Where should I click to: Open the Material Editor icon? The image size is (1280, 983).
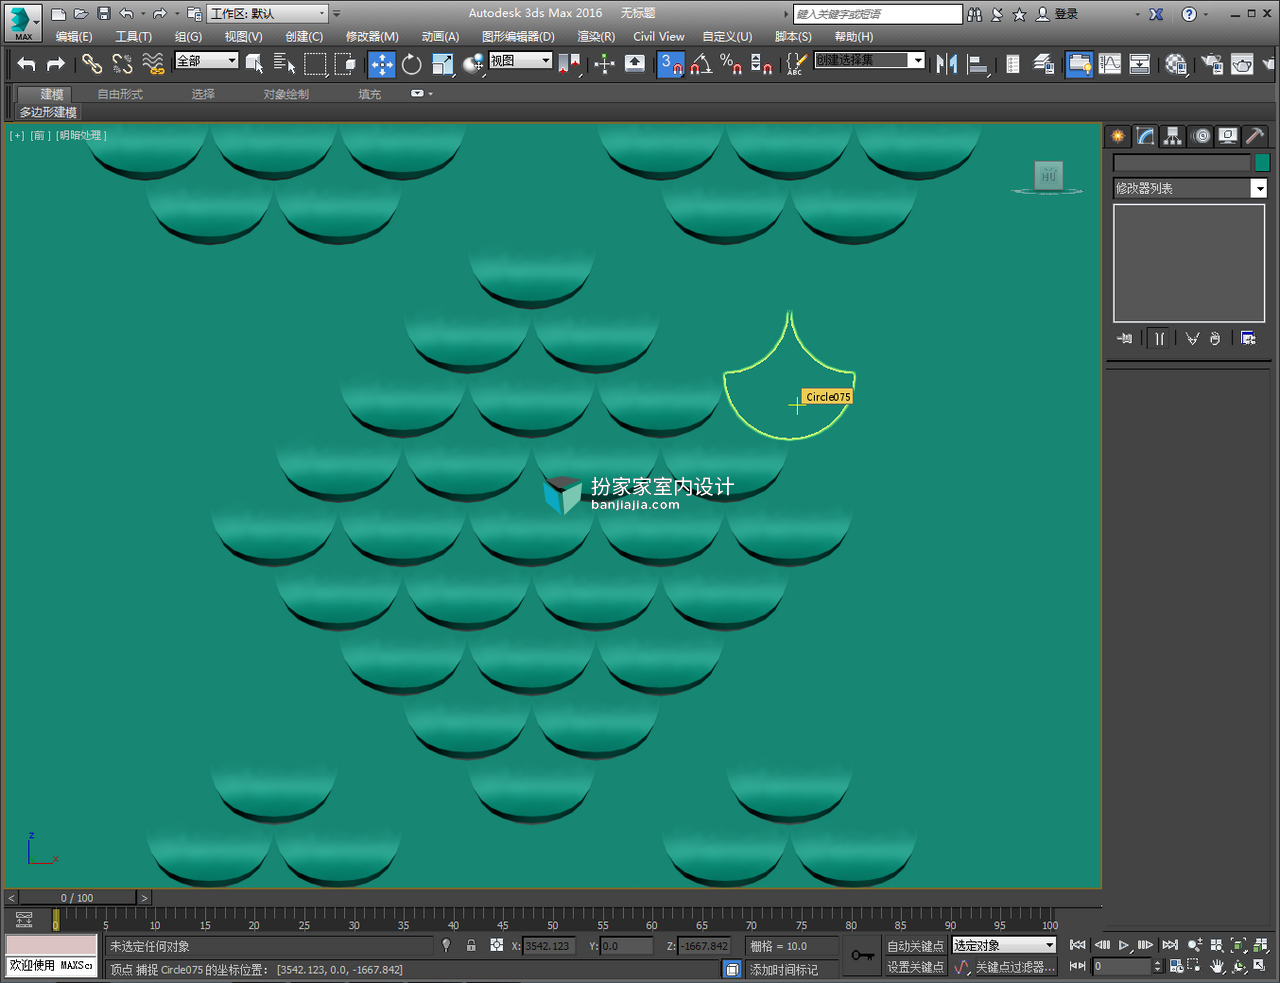tap(1176, 64)
